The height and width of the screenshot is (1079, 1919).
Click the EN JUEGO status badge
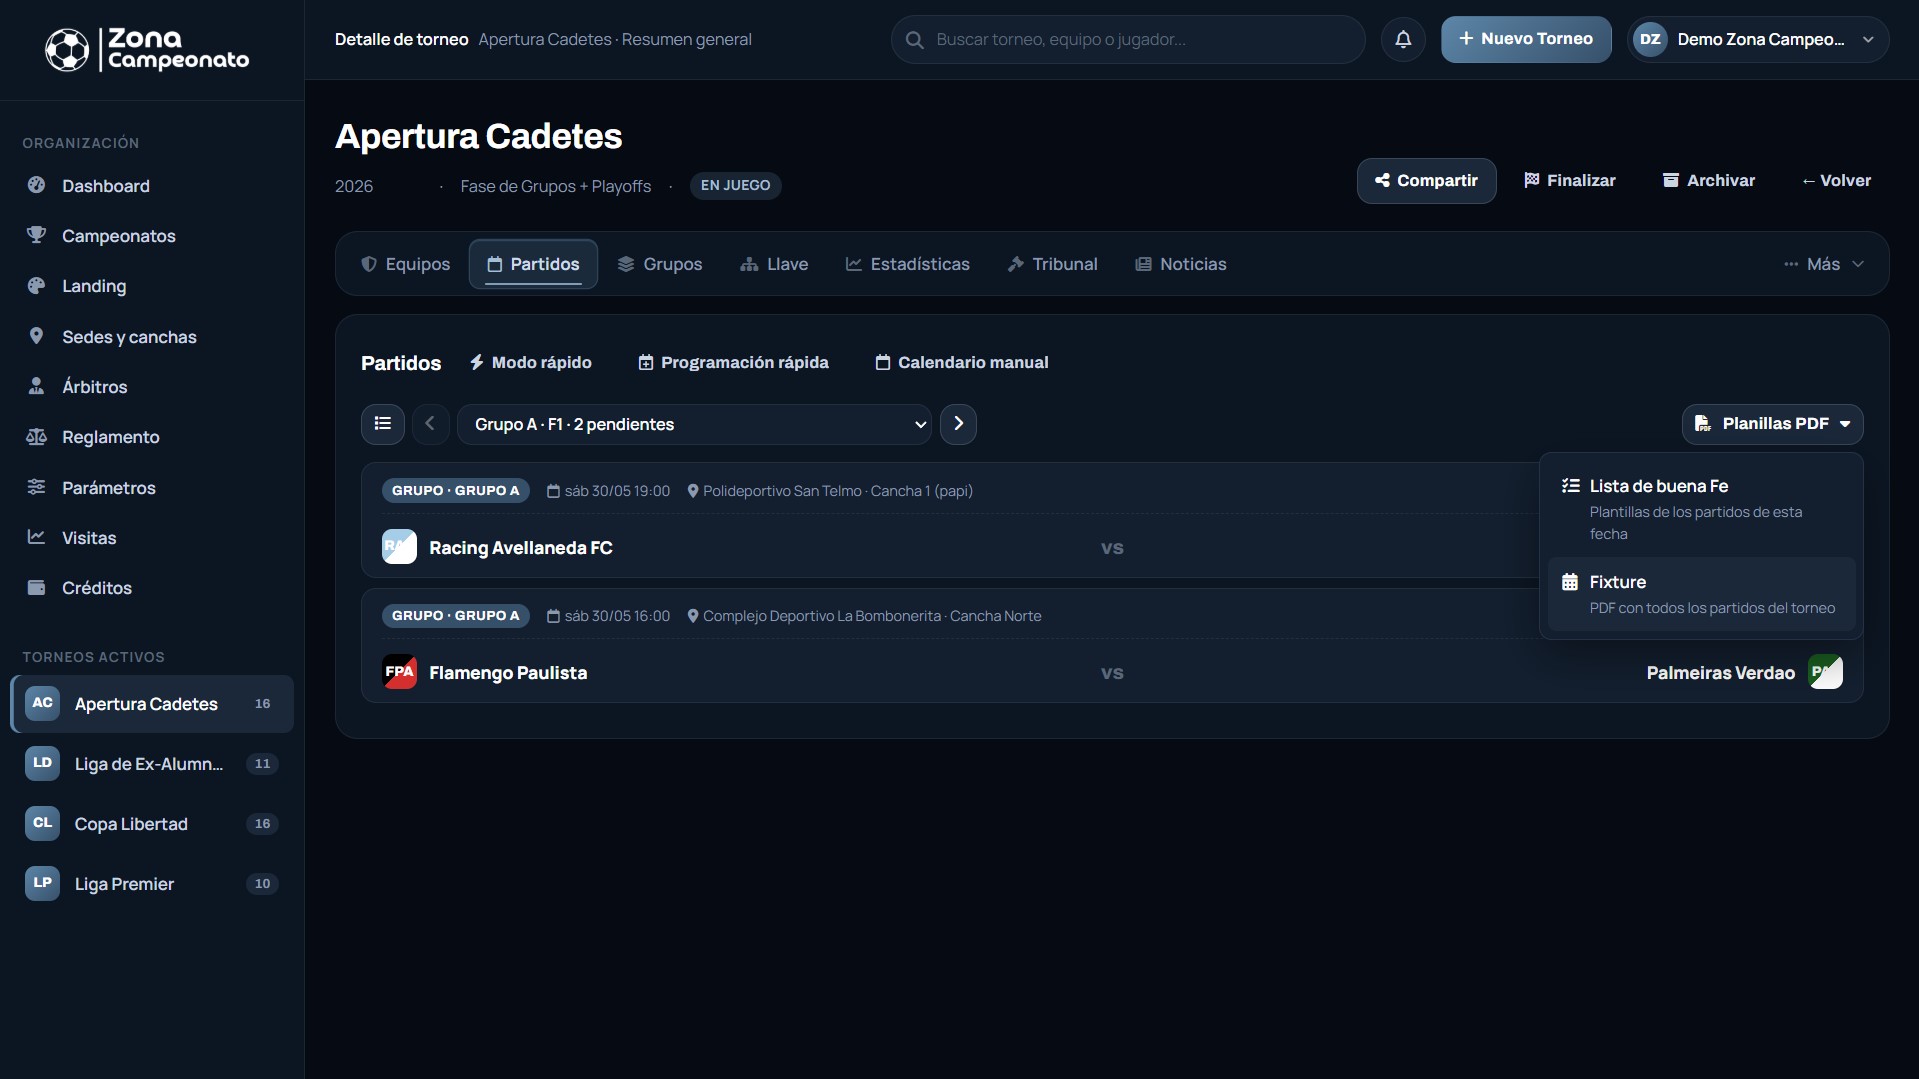[735, 186]
